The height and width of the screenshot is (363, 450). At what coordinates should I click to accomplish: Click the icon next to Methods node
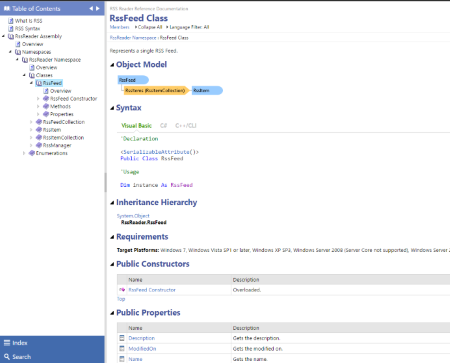tap(46, 106)
